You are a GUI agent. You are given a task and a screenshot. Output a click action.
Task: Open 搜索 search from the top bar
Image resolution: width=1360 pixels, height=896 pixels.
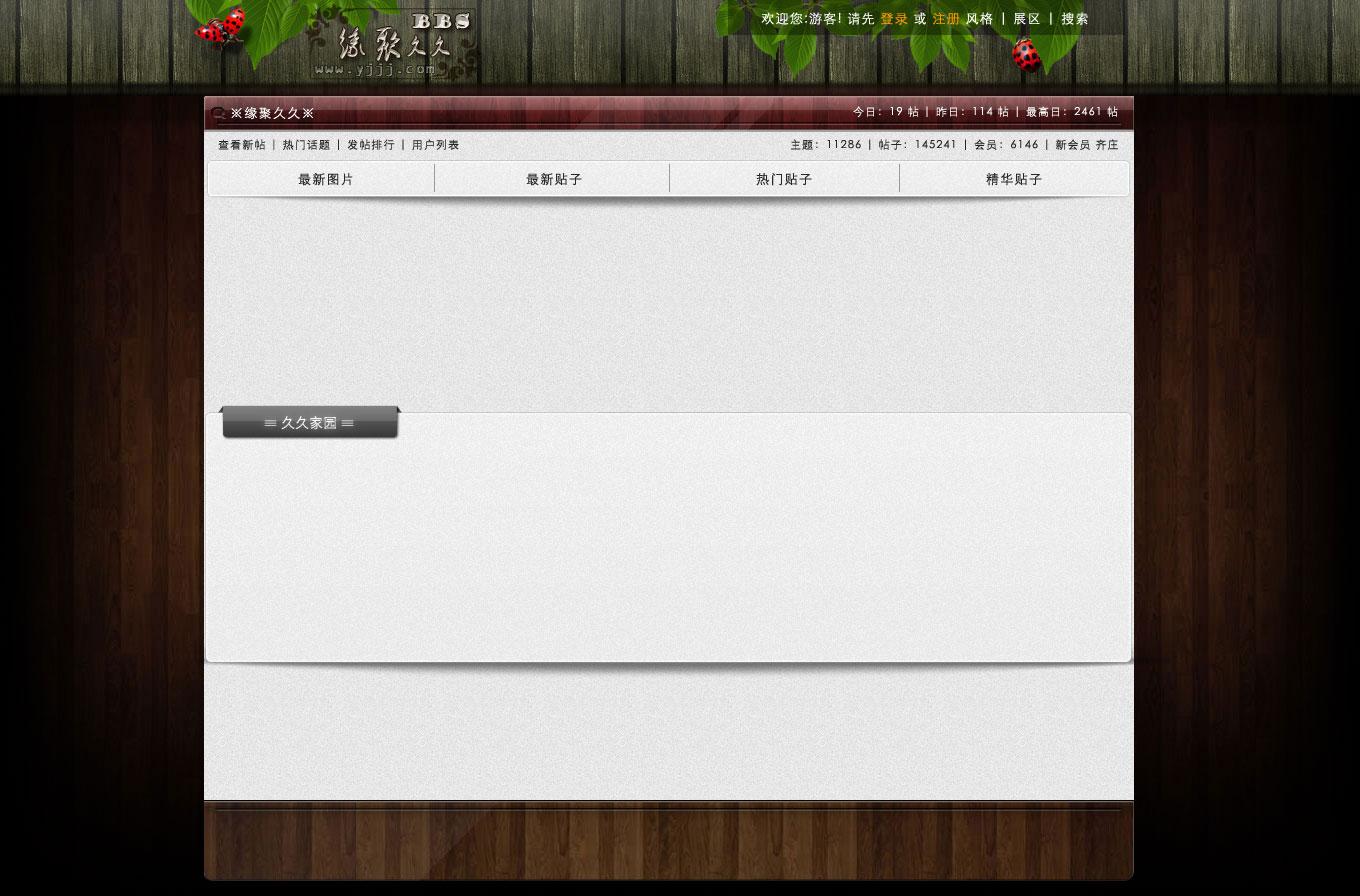point(1075,19)
